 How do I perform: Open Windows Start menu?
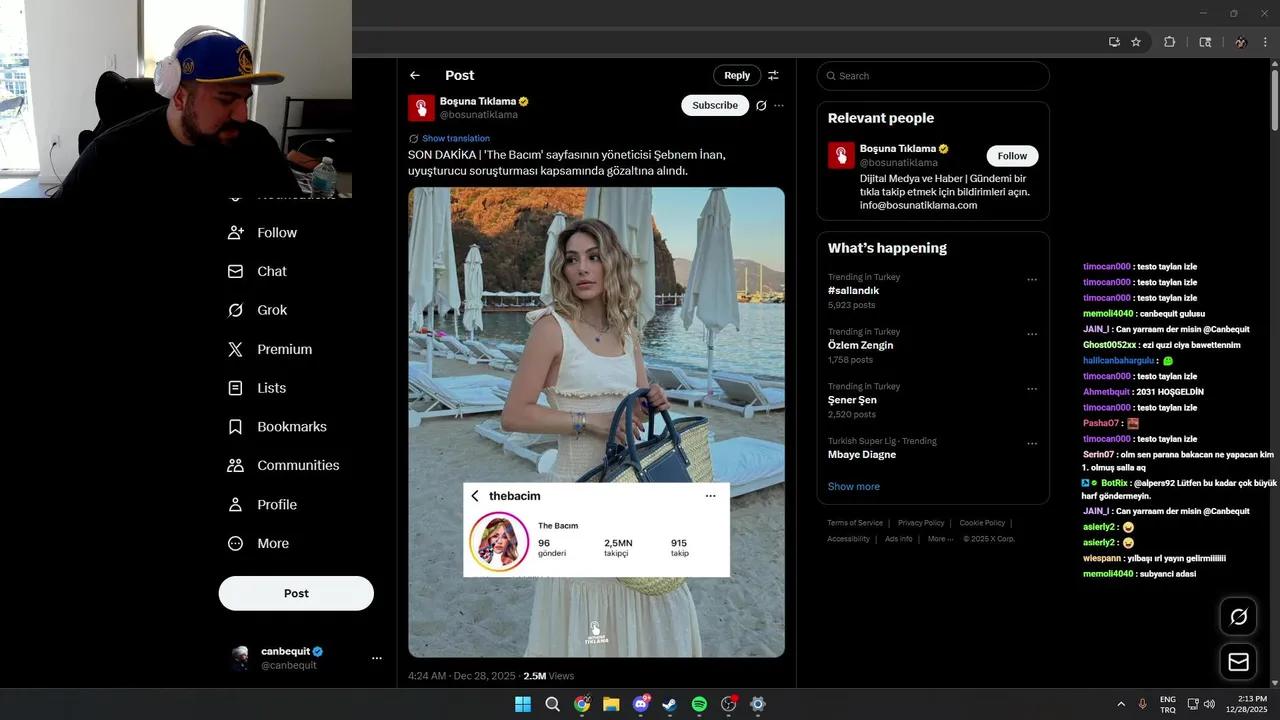click(x=523, y=704)
